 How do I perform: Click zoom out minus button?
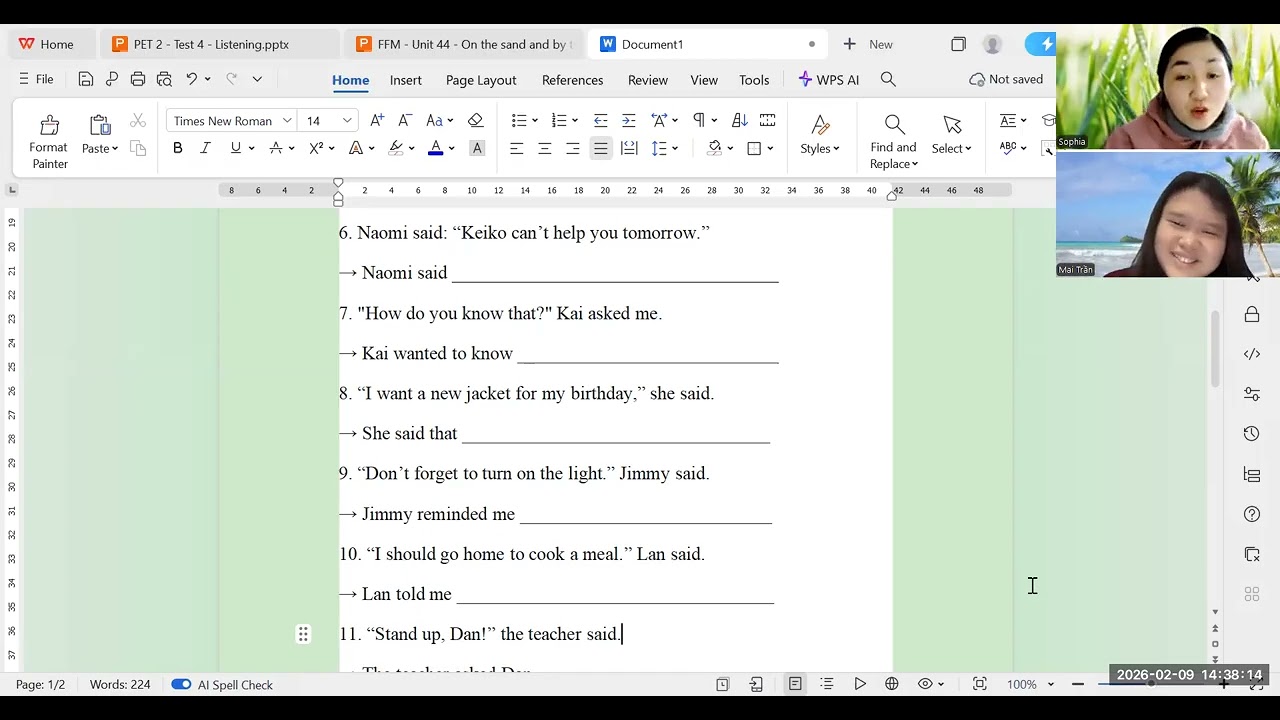[x=1078, y=684]
